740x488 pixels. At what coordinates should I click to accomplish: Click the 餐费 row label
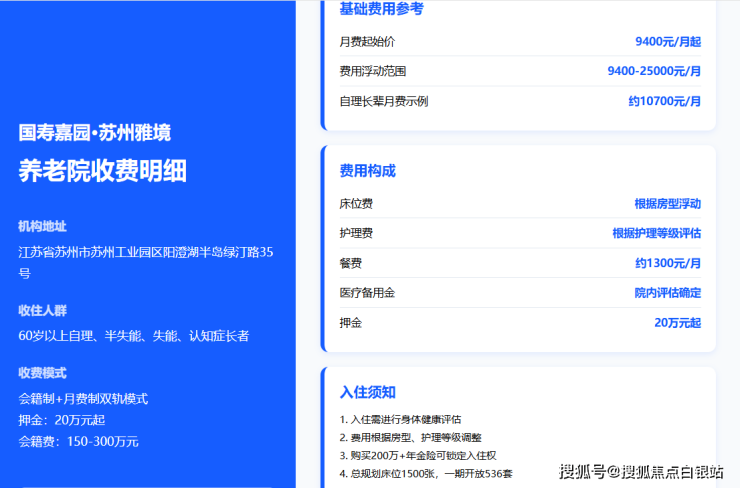point(351,263)
